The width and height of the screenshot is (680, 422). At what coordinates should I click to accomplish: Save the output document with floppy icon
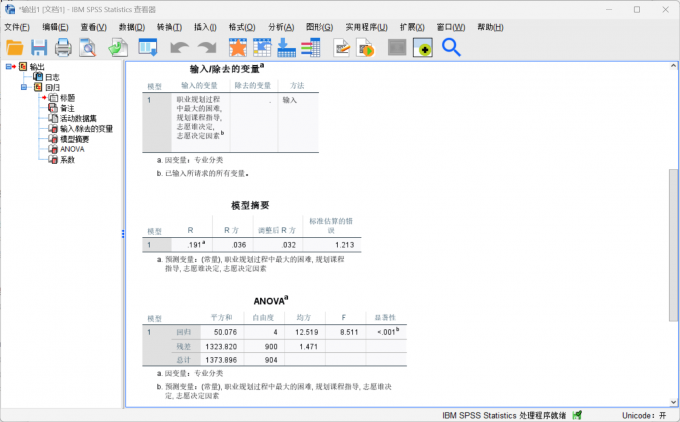39,48
